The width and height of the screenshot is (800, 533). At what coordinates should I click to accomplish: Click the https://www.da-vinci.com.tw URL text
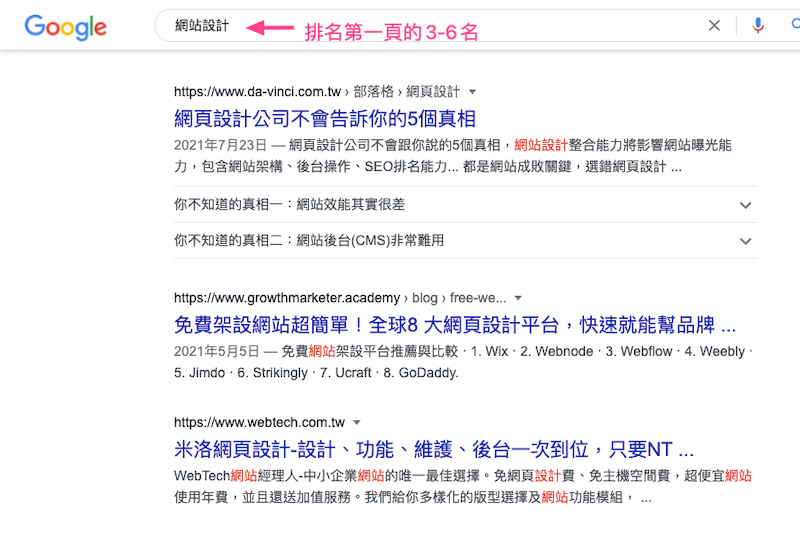click(257, 92)
